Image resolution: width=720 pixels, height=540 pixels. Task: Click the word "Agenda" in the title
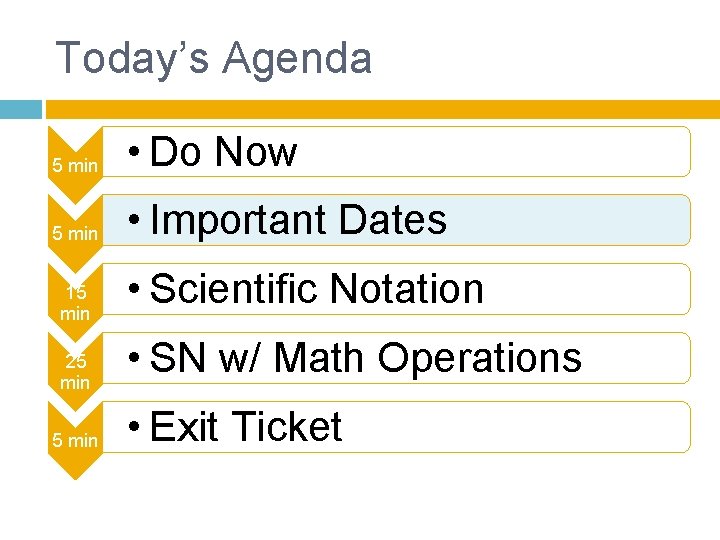(x=296, y=58)
